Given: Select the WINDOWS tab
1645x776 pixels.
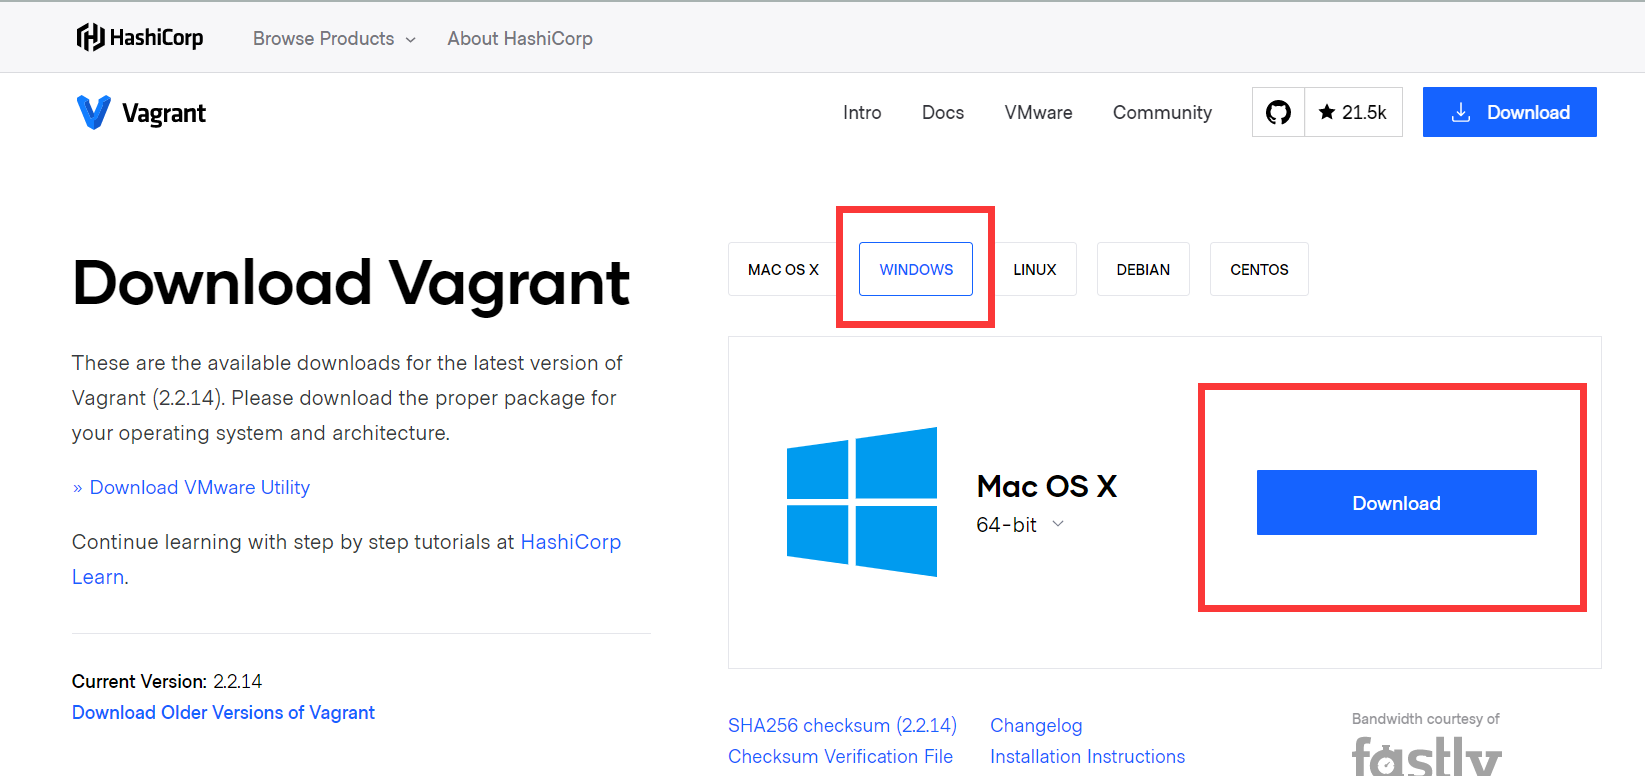Looking at the screenshot, I should [916, 269].
